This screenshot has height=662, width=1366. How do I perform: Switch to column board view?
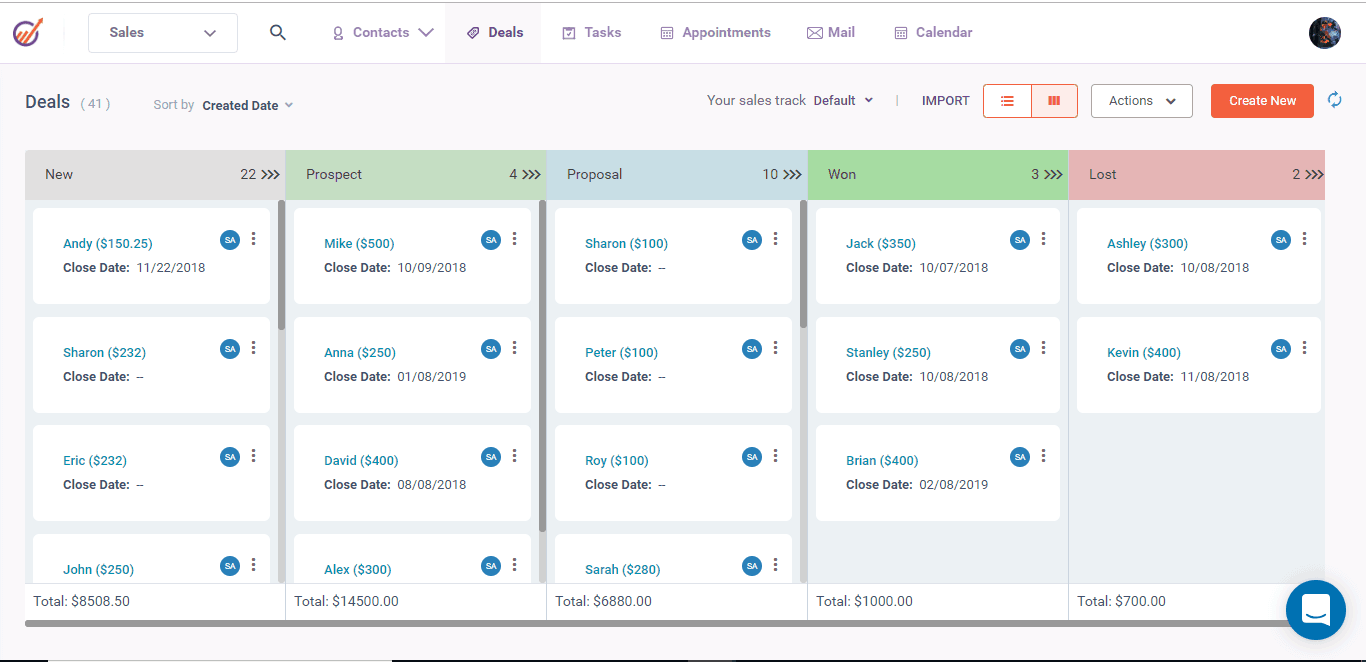pyautogui.click(x=1053, y=100)
